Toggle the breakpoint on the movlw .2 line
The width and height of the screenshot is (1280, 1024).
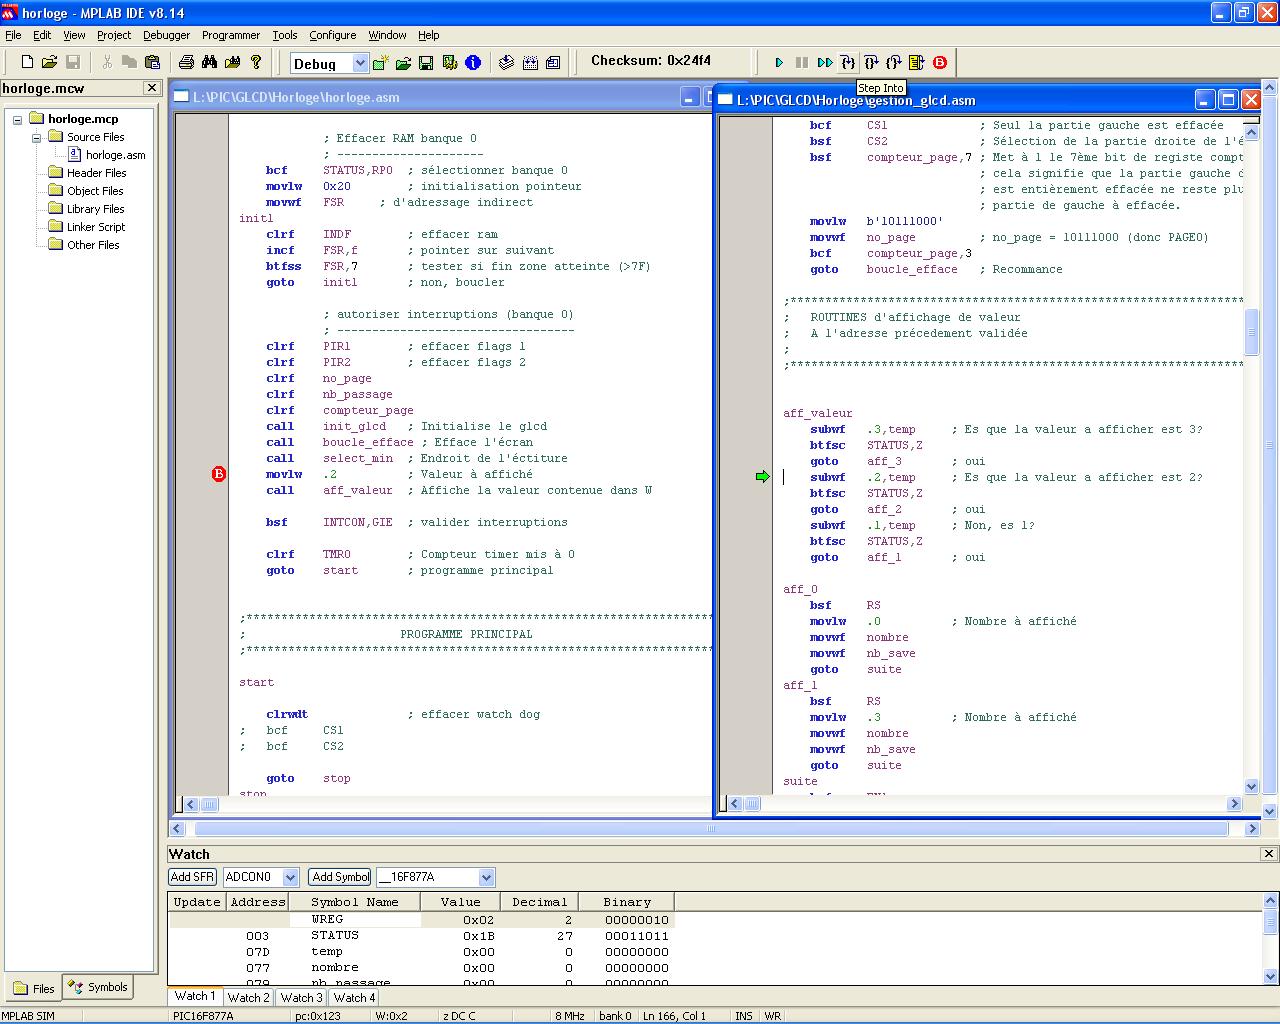click(x=219, y=474)
